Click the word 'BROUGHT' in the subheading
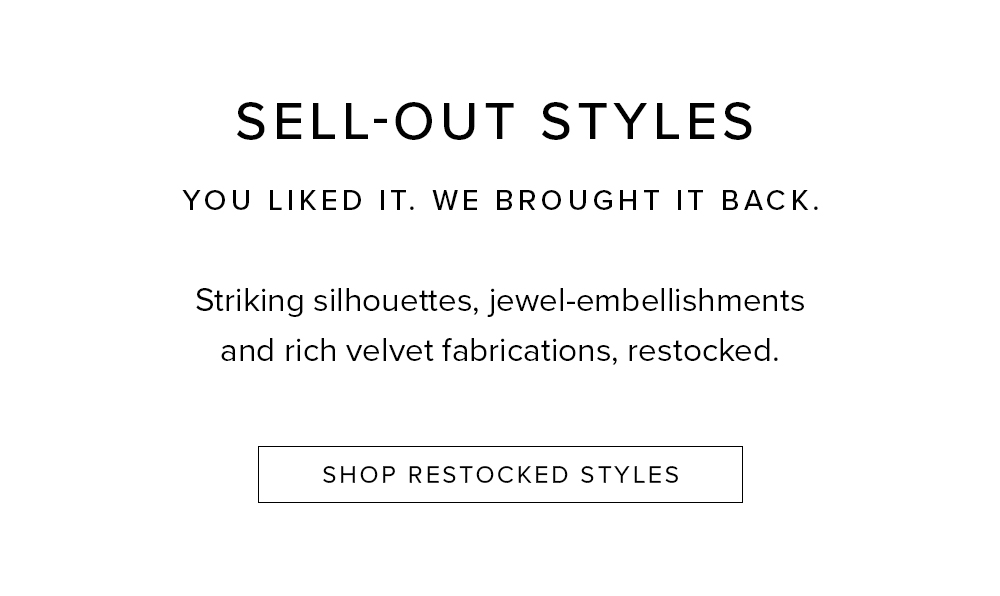The height and width of the screenshot is (596, 1000). 578,200
